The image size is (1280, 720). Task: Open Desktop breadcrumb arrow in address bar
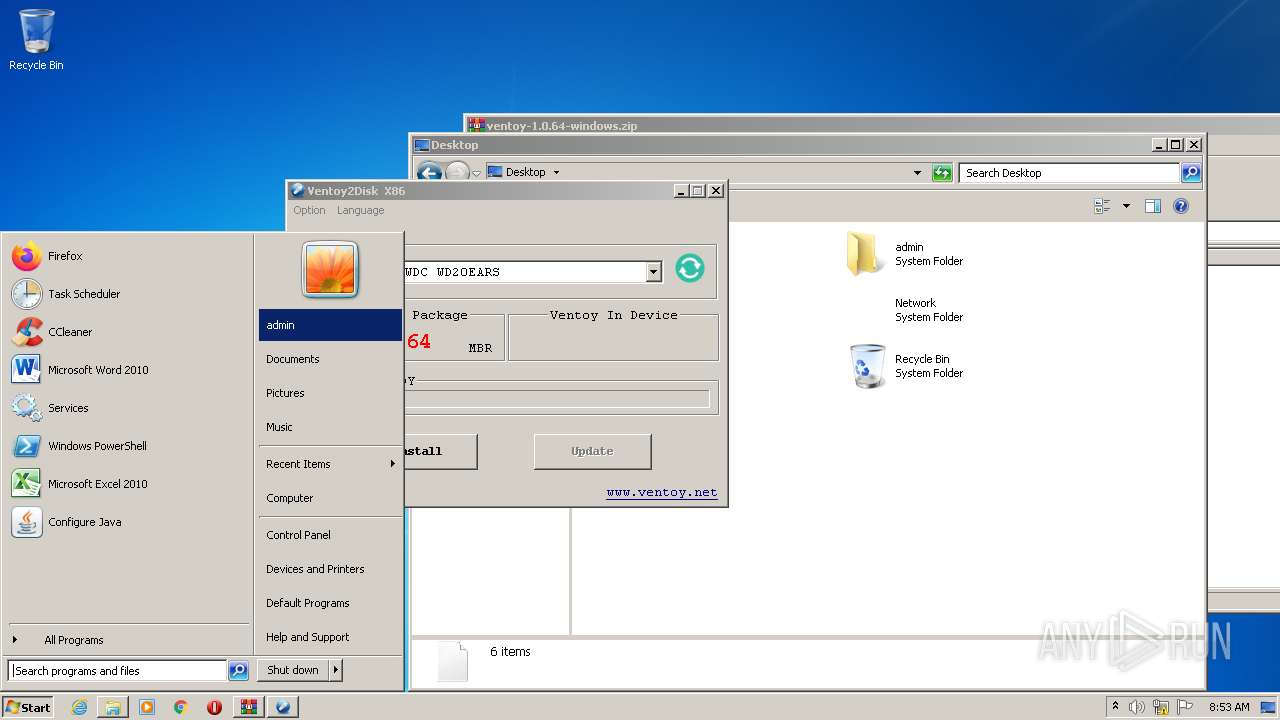coord(556,172)
